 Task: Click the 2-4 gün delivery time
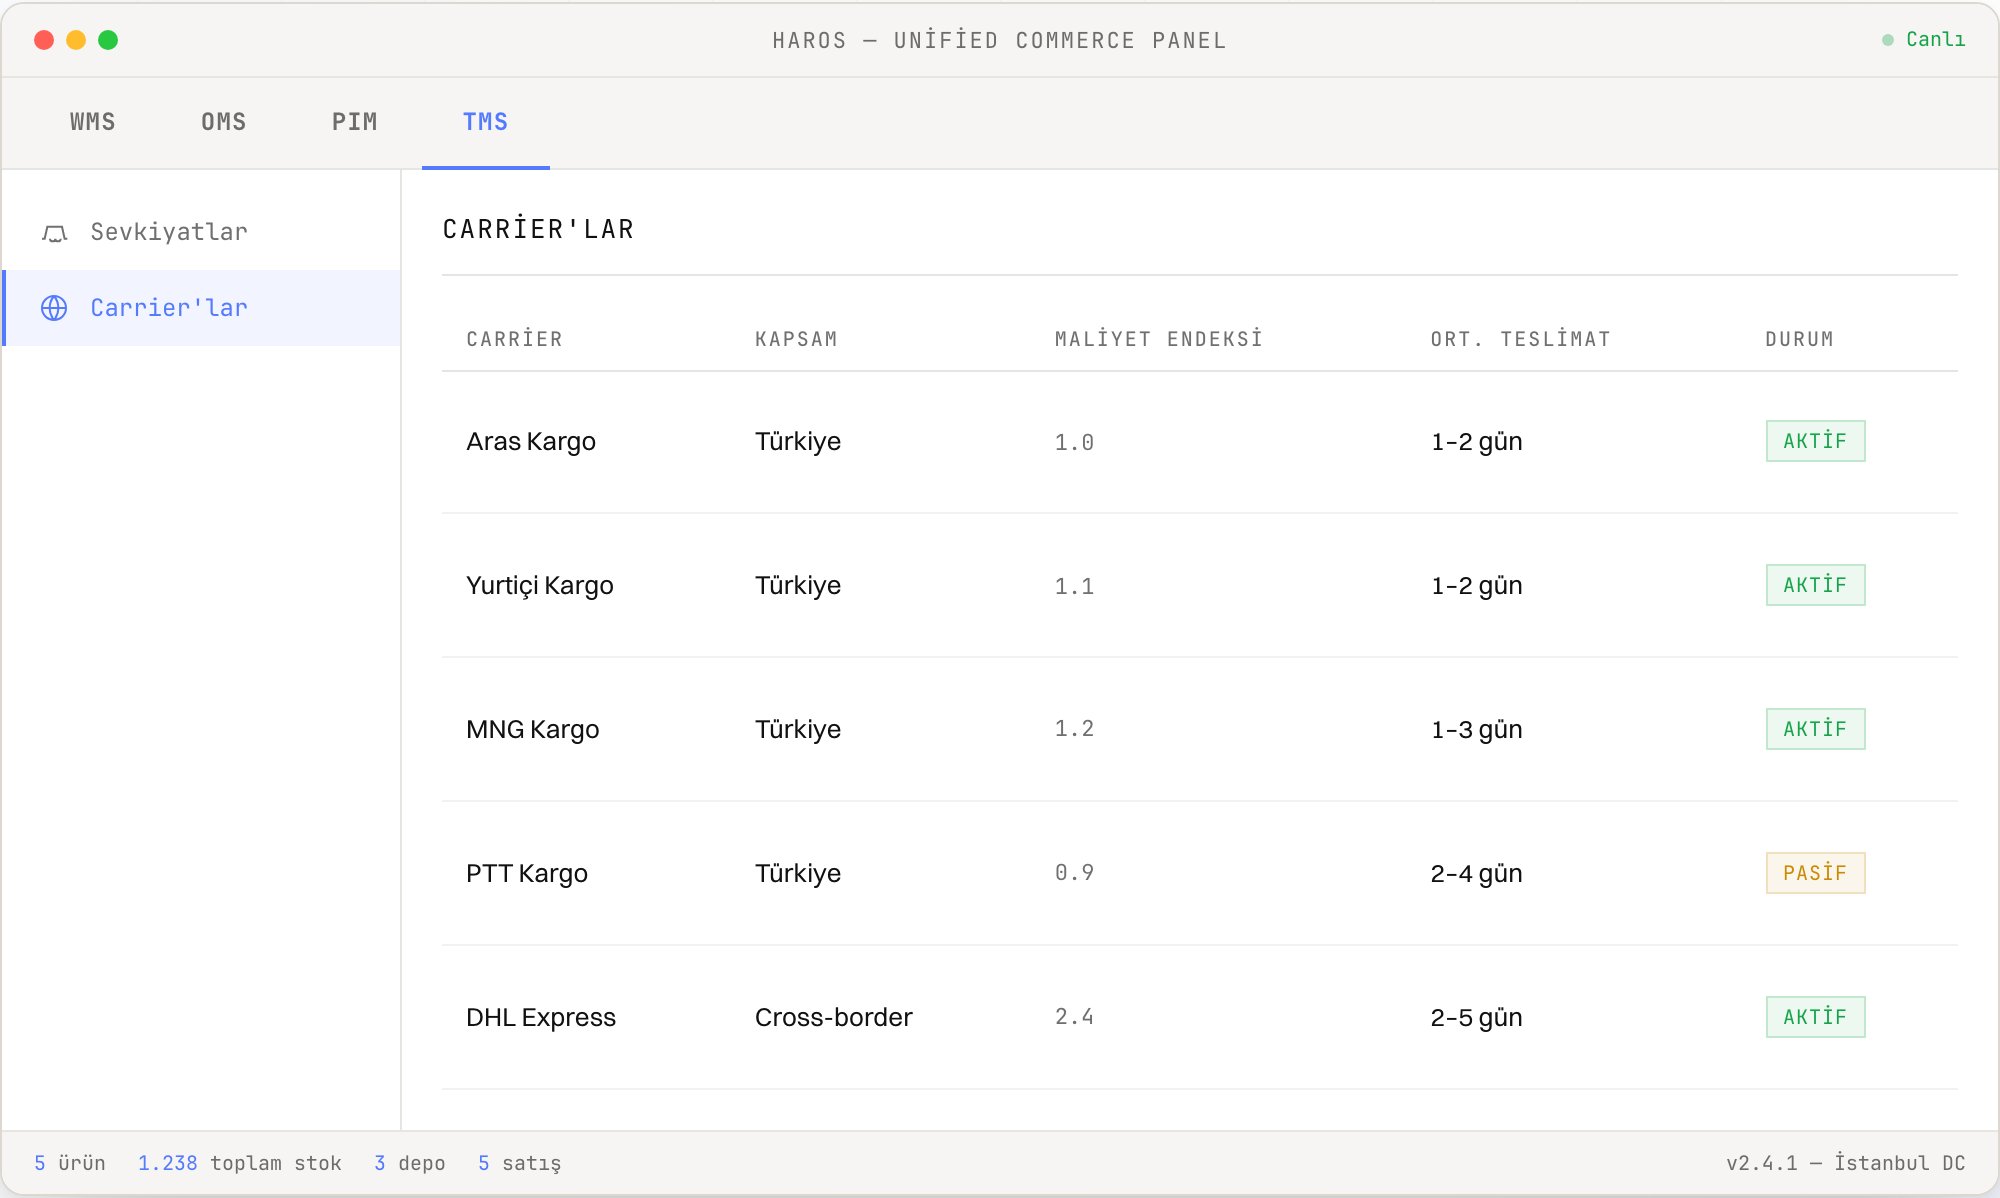[1476, 873]
